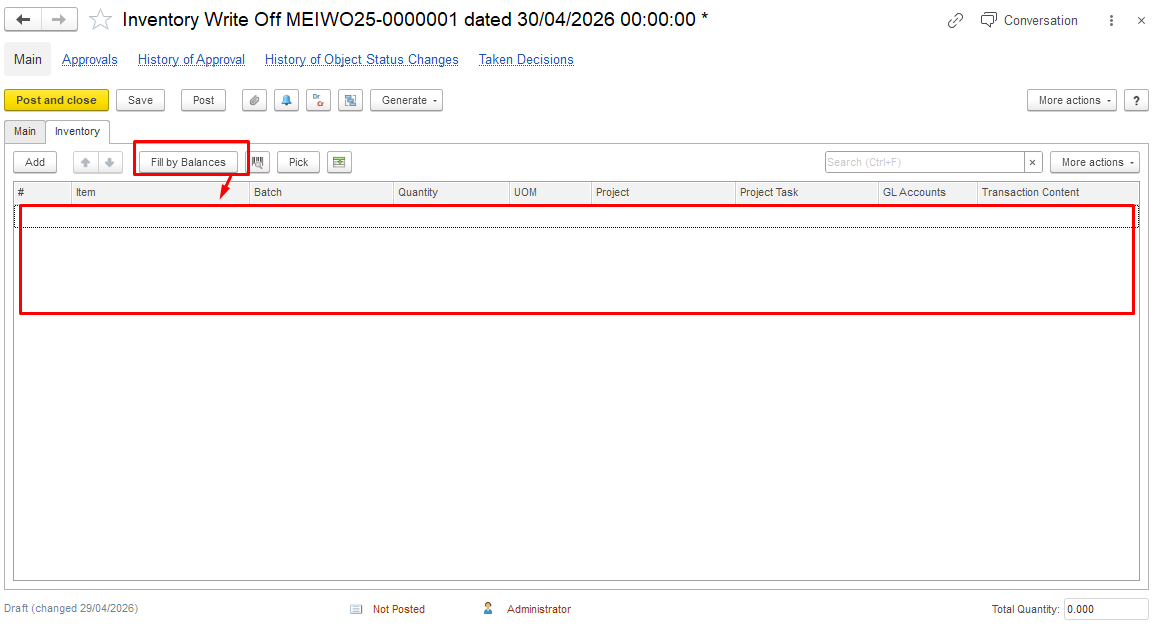1168x632 pixels.
Task: Click the Search (Ctrl+F) field
Action: tap(924, 162)
